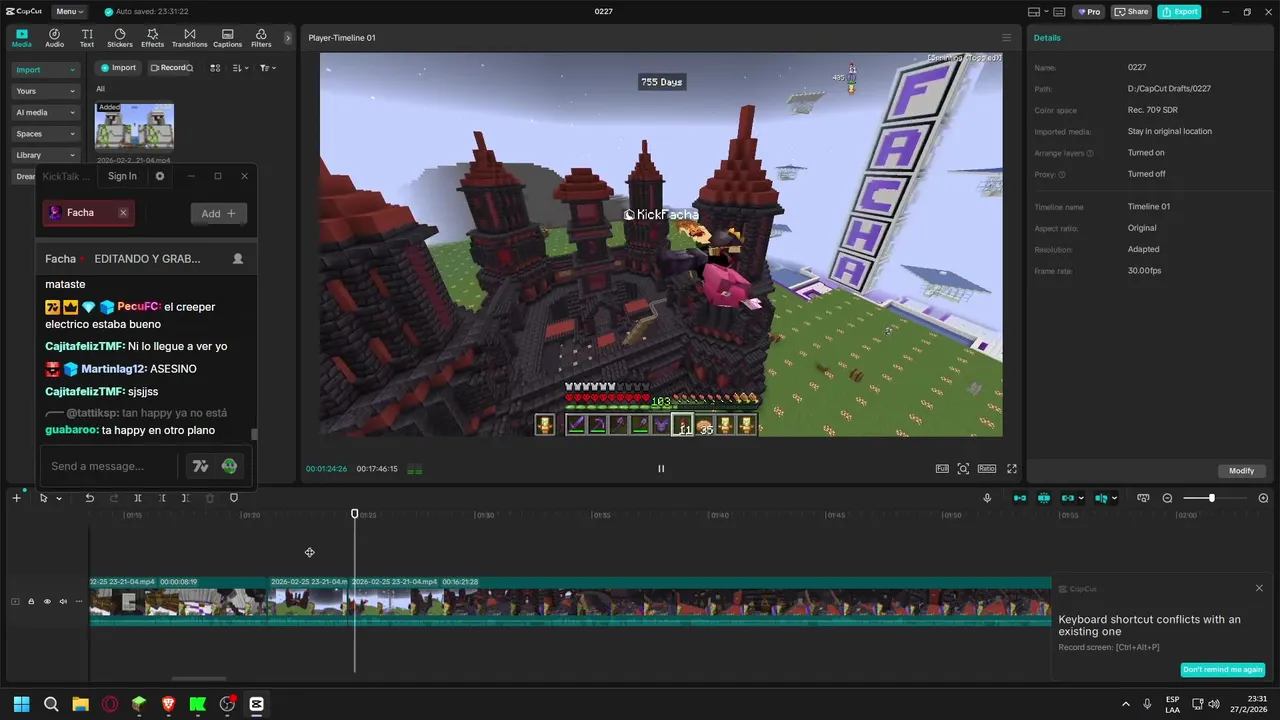Mute the main track audio
This screenshot has width=1280, height=720.
(63, 601)
